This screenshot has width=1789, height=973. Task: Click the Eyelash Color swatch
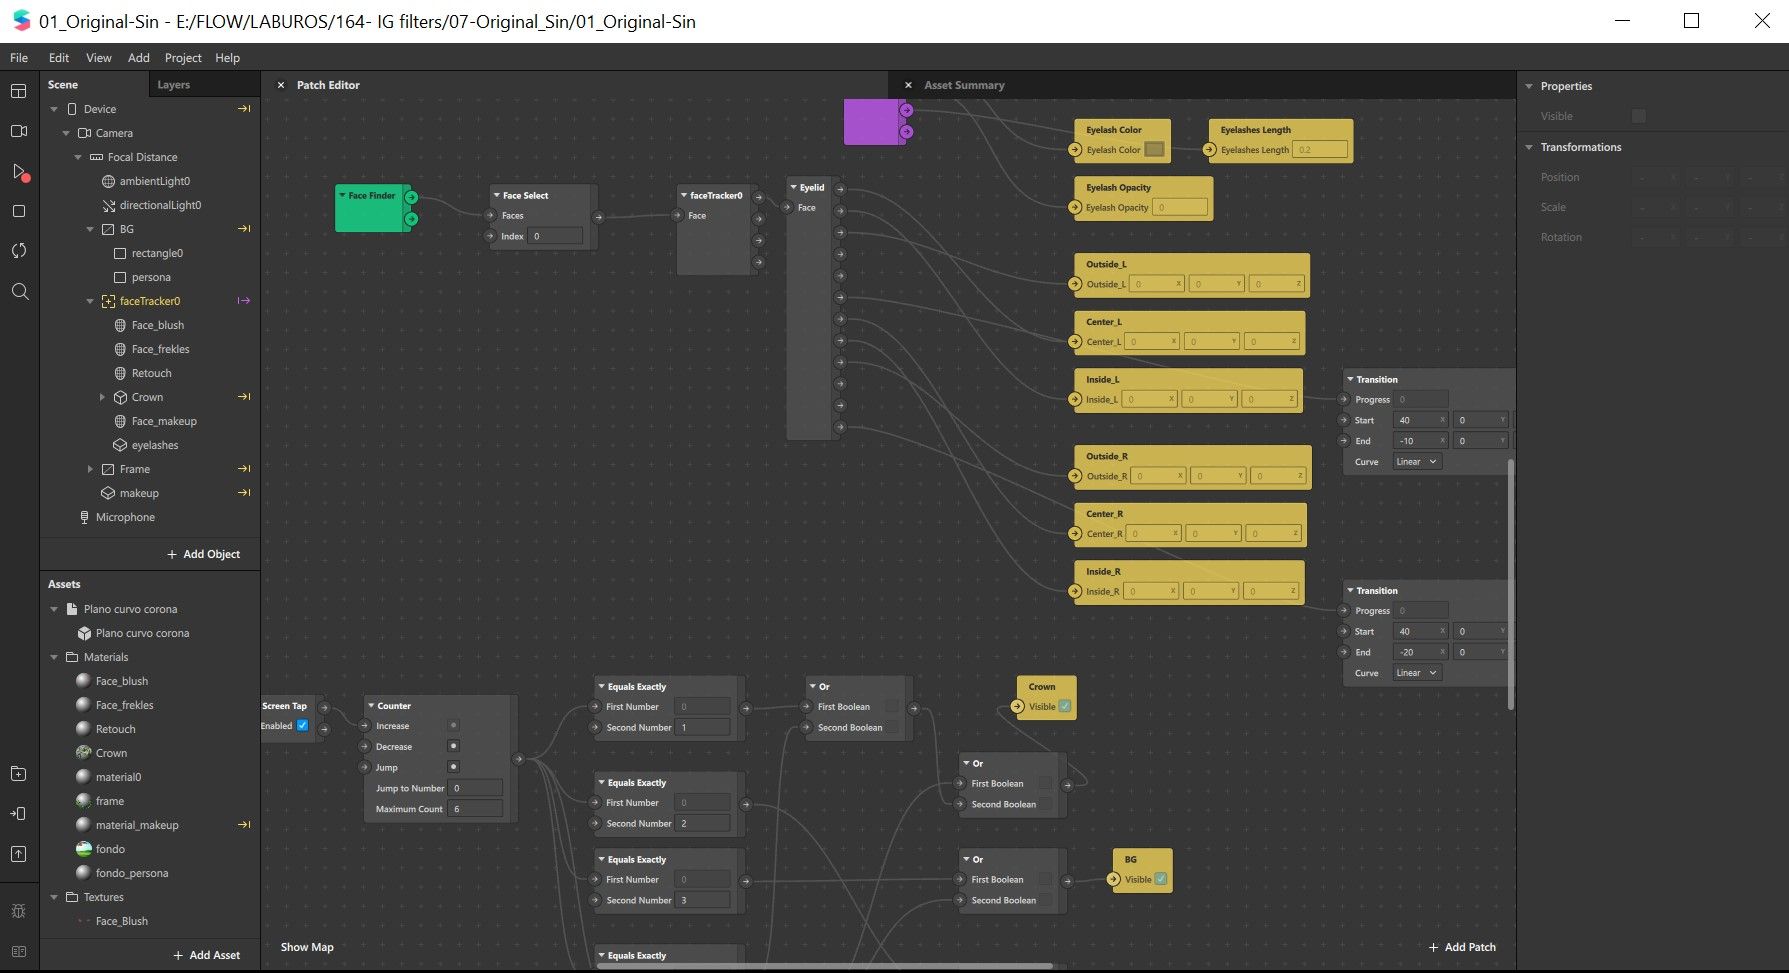[1154, 150]
